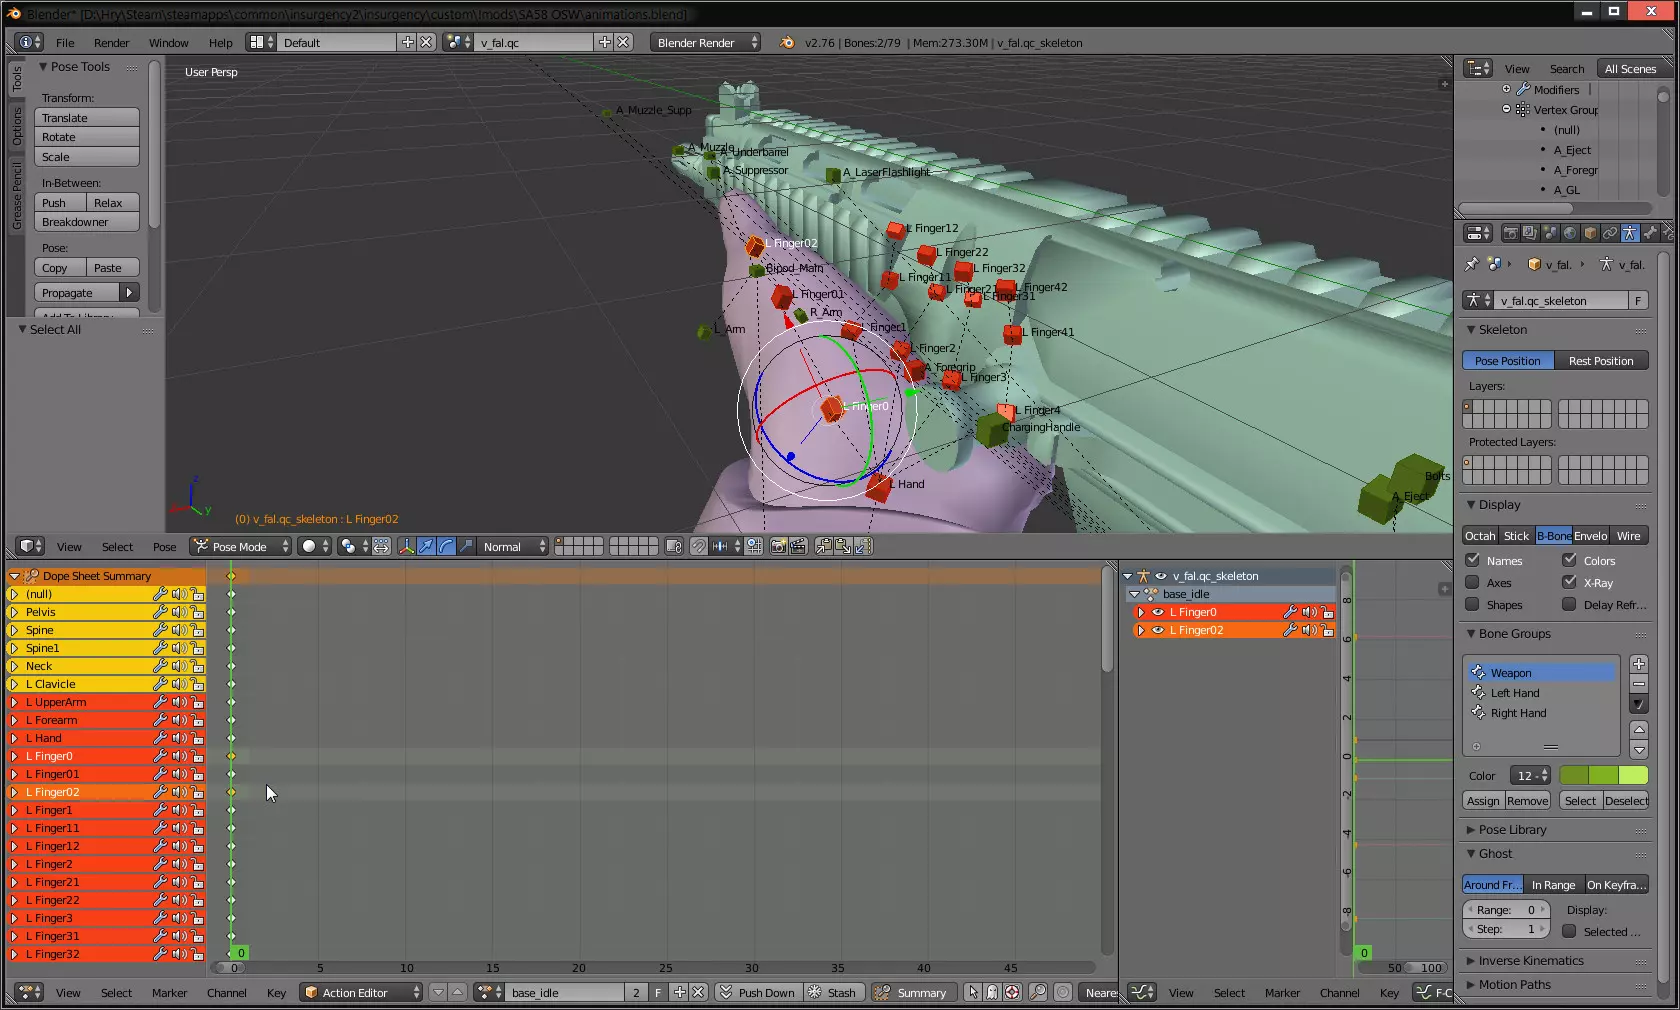Mute the L Hand channel speaker icon
The height and width of the screenshot is (1010, 1680).
[x=178, y=738]
